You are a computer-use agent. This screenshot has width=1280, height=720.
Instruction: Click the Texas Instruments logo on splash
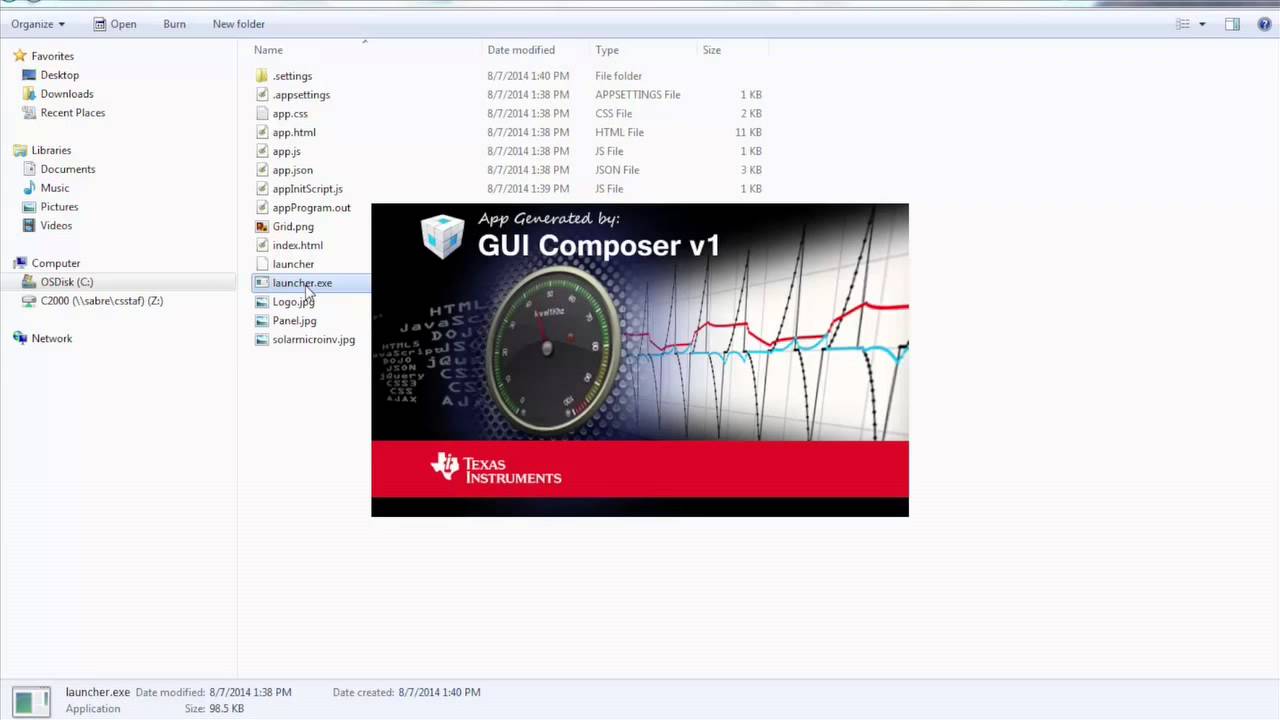tap(496, 469)
